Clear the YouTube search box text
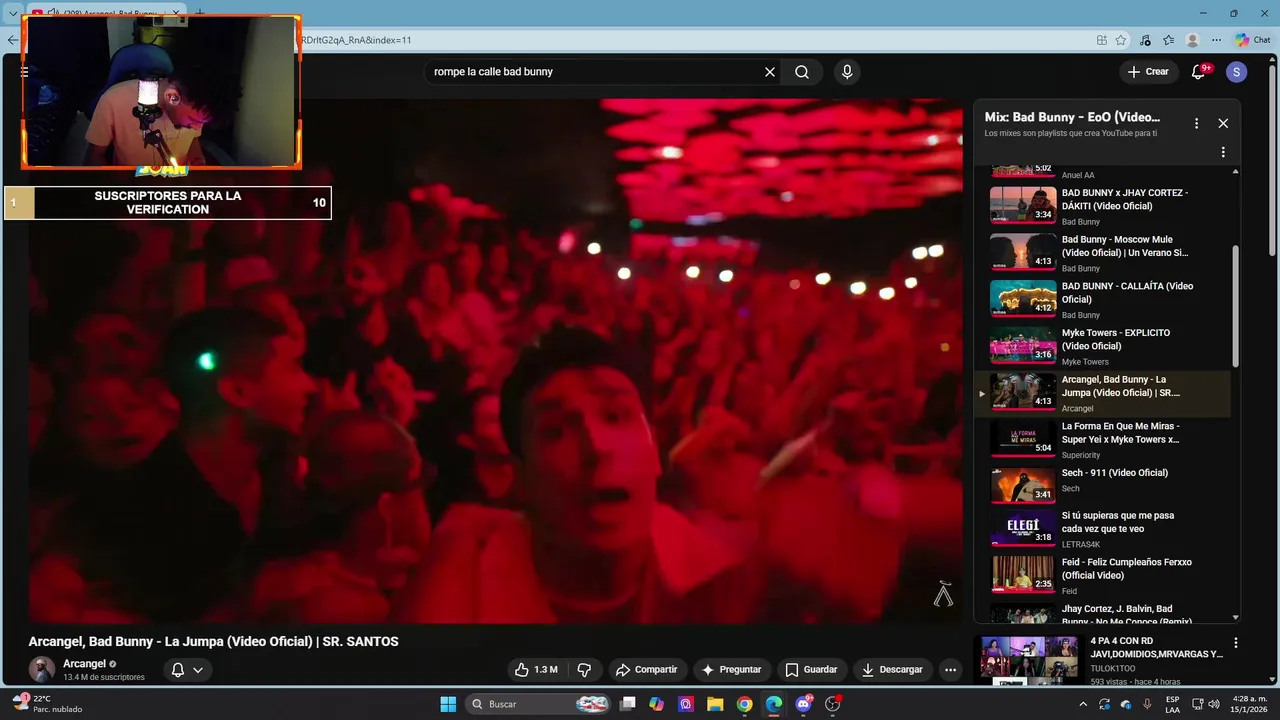This screenshot has width=1280, height=720. [x=770, y=72]
